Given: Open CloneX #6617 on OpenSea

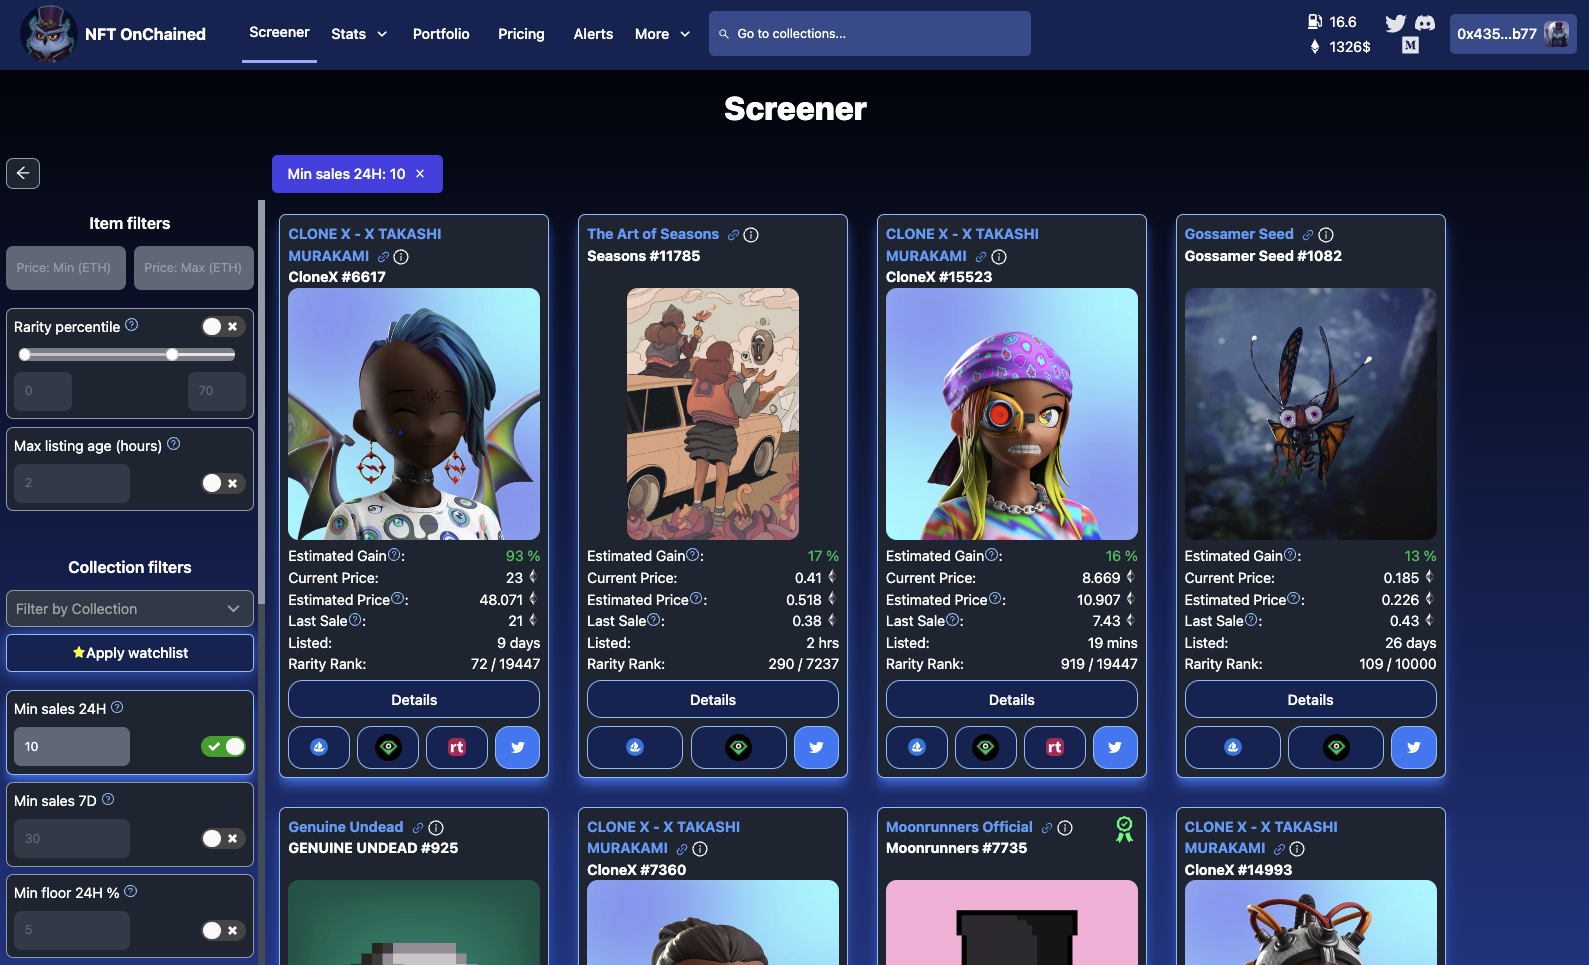Looking at the screenshot, I should [319, 747].
